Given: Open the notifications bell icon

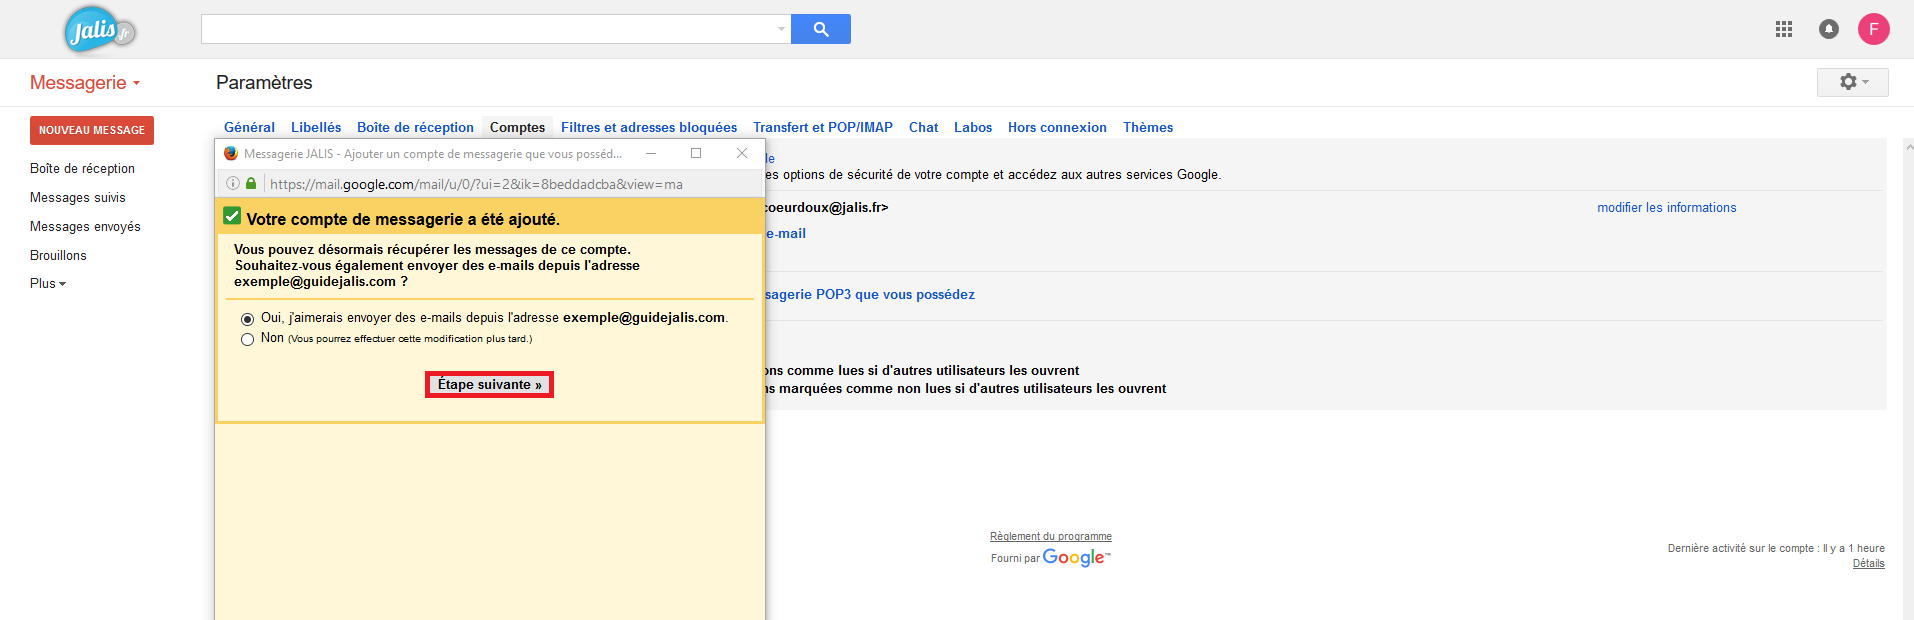Looking at the screenshot, I should [x=1828, y=29].
